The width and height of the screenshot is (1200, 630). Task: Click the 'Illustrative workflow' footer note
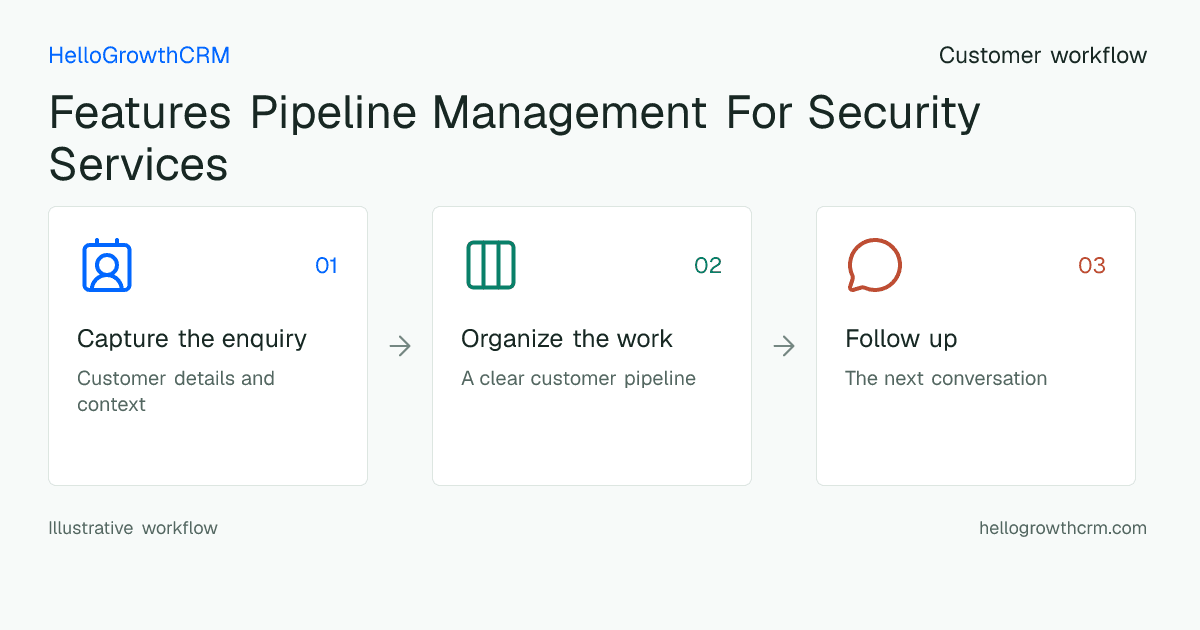(x=133, y=527)
